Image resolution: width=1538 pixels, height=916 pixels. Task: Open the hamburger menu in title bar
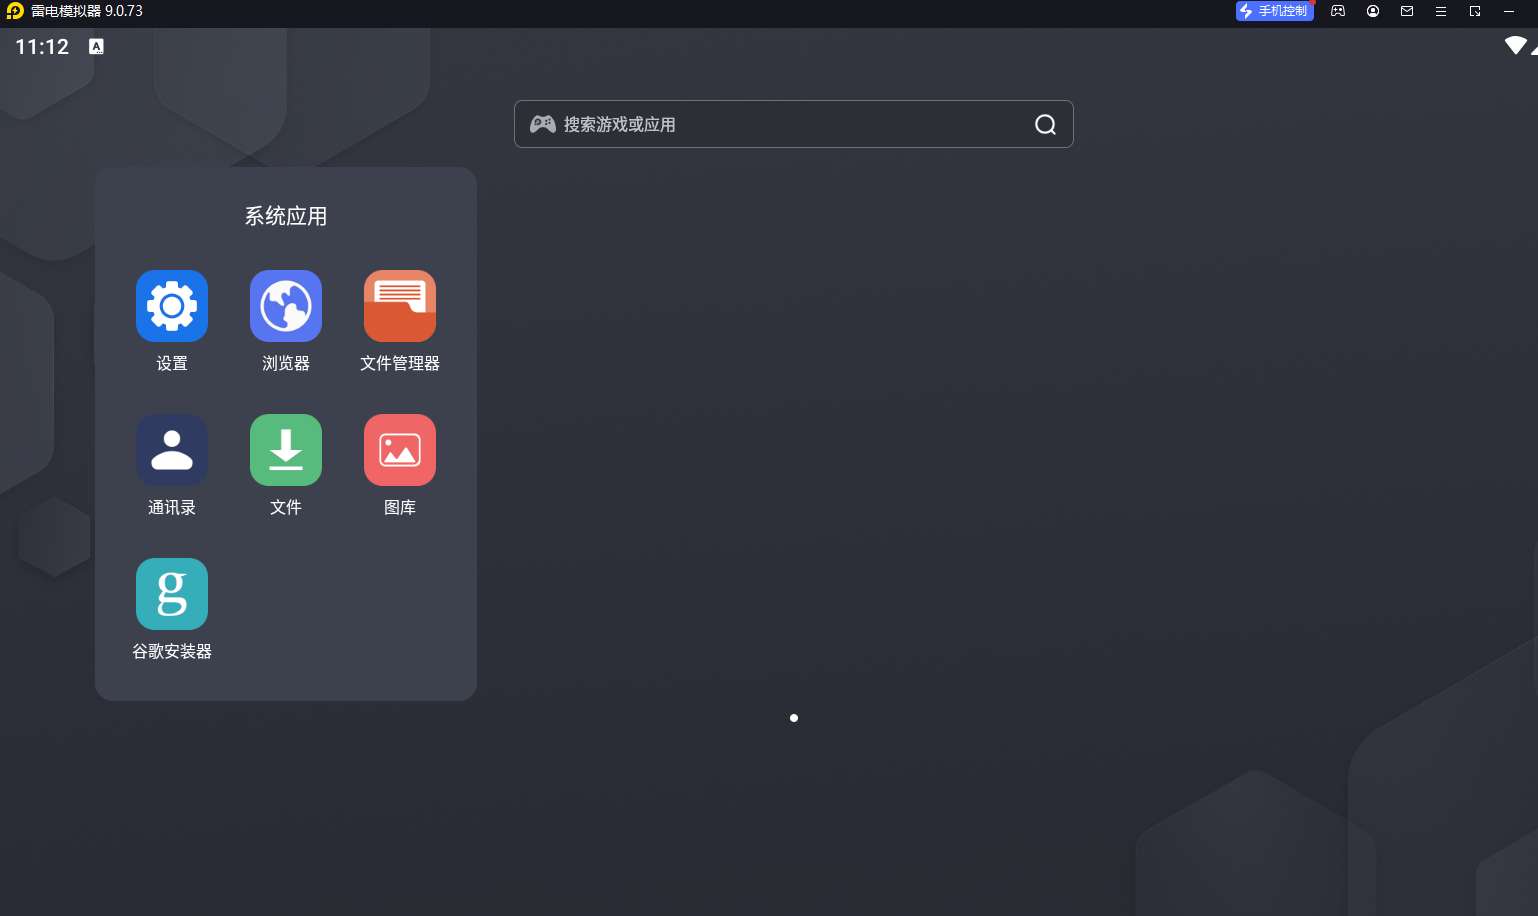click(1441, 11)
